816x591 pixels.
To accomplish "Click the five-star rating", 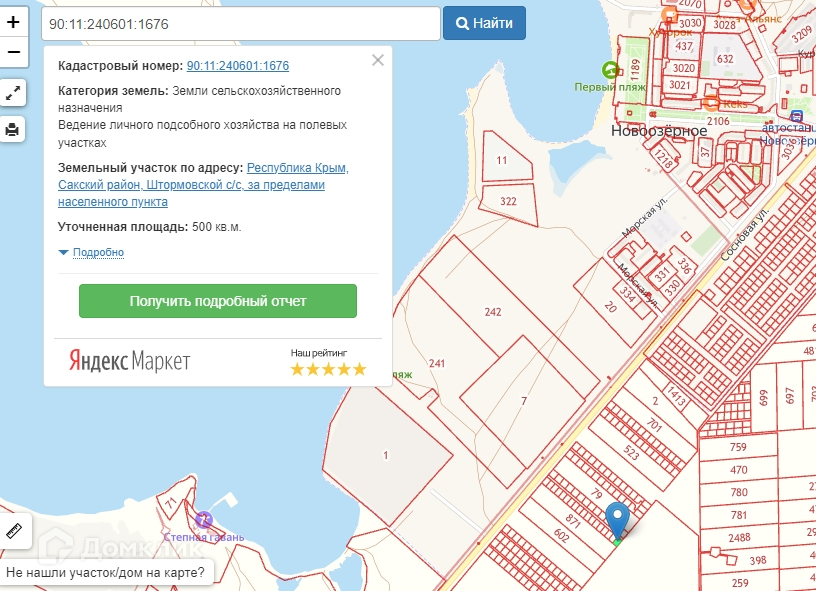I will coord(328,369).
